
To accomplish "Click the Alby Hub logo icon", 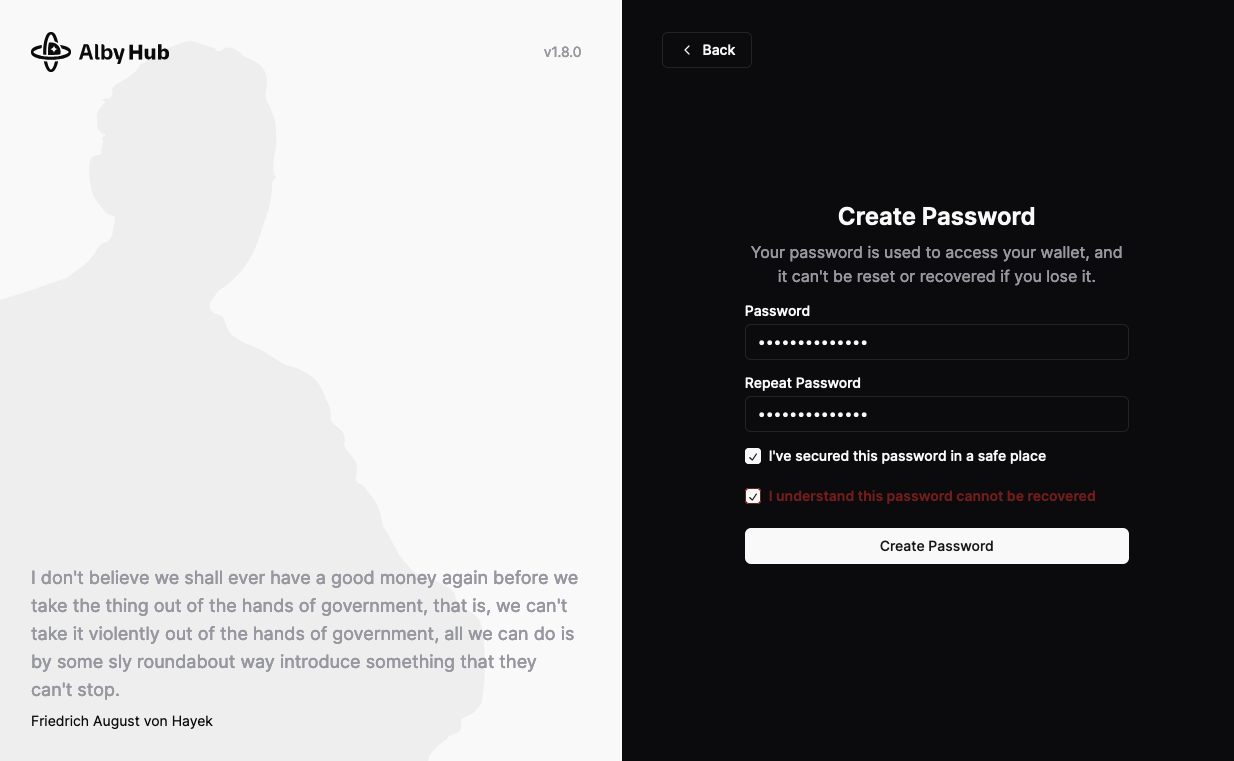I will click(x=51, y=52).
